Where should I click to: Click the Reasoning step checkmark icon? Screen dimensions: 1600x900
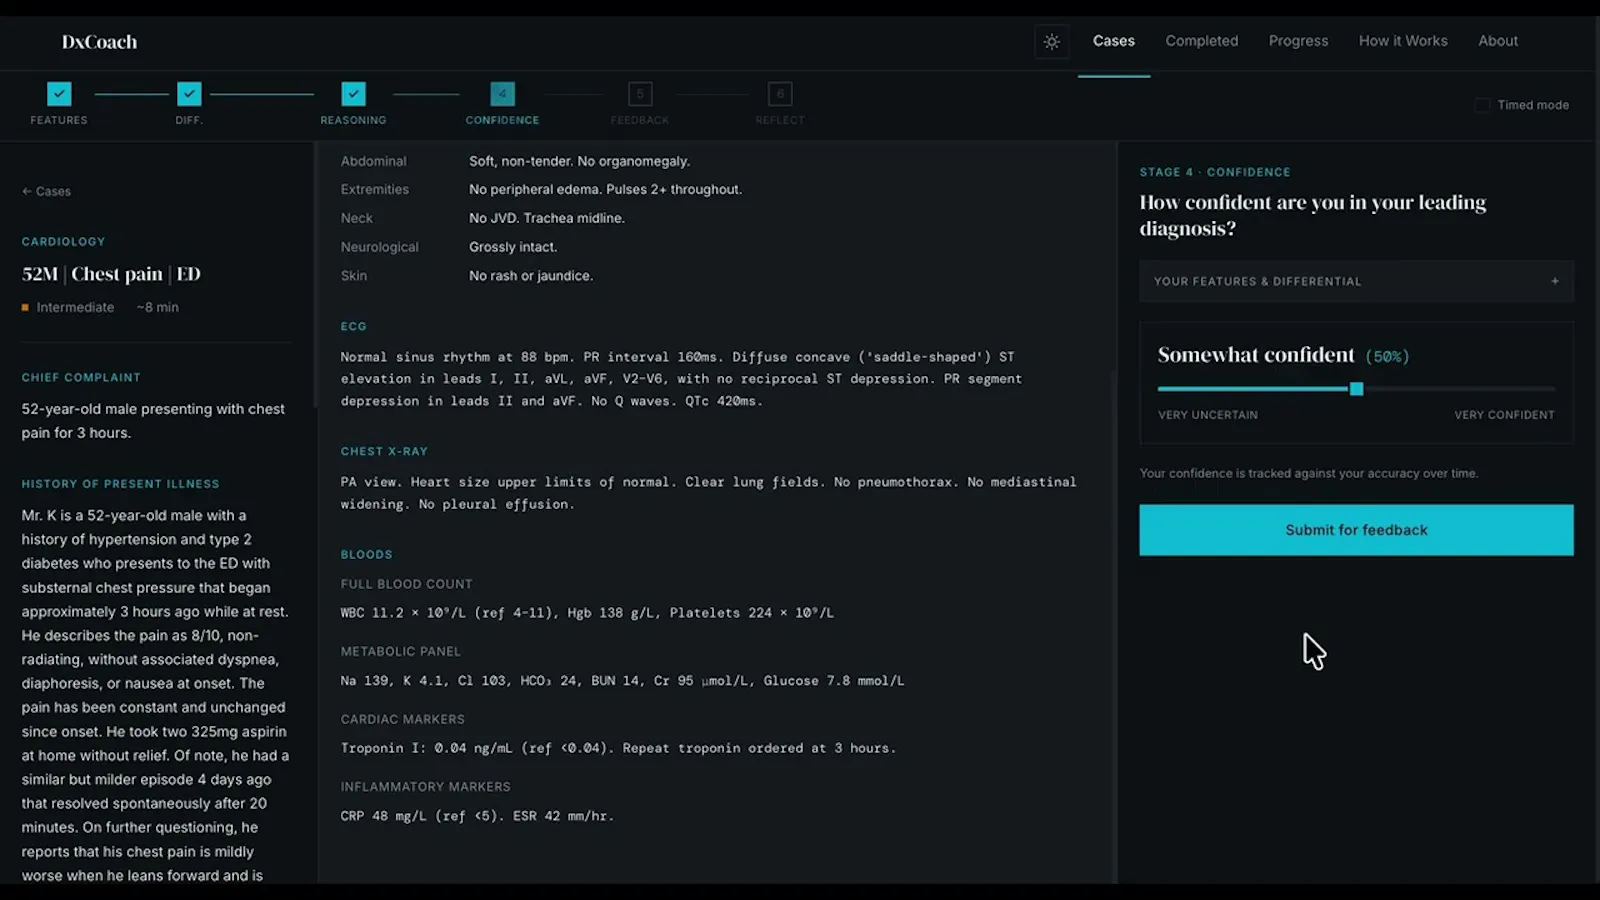(x=353, y=94)
